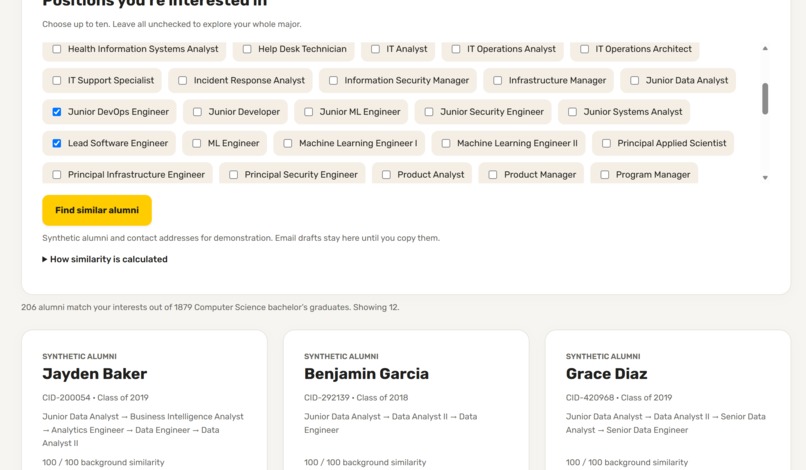Click Benjamin Garcia's background similarity score
The height and width of the screenshot is (470, 806).
pos(365,462)
